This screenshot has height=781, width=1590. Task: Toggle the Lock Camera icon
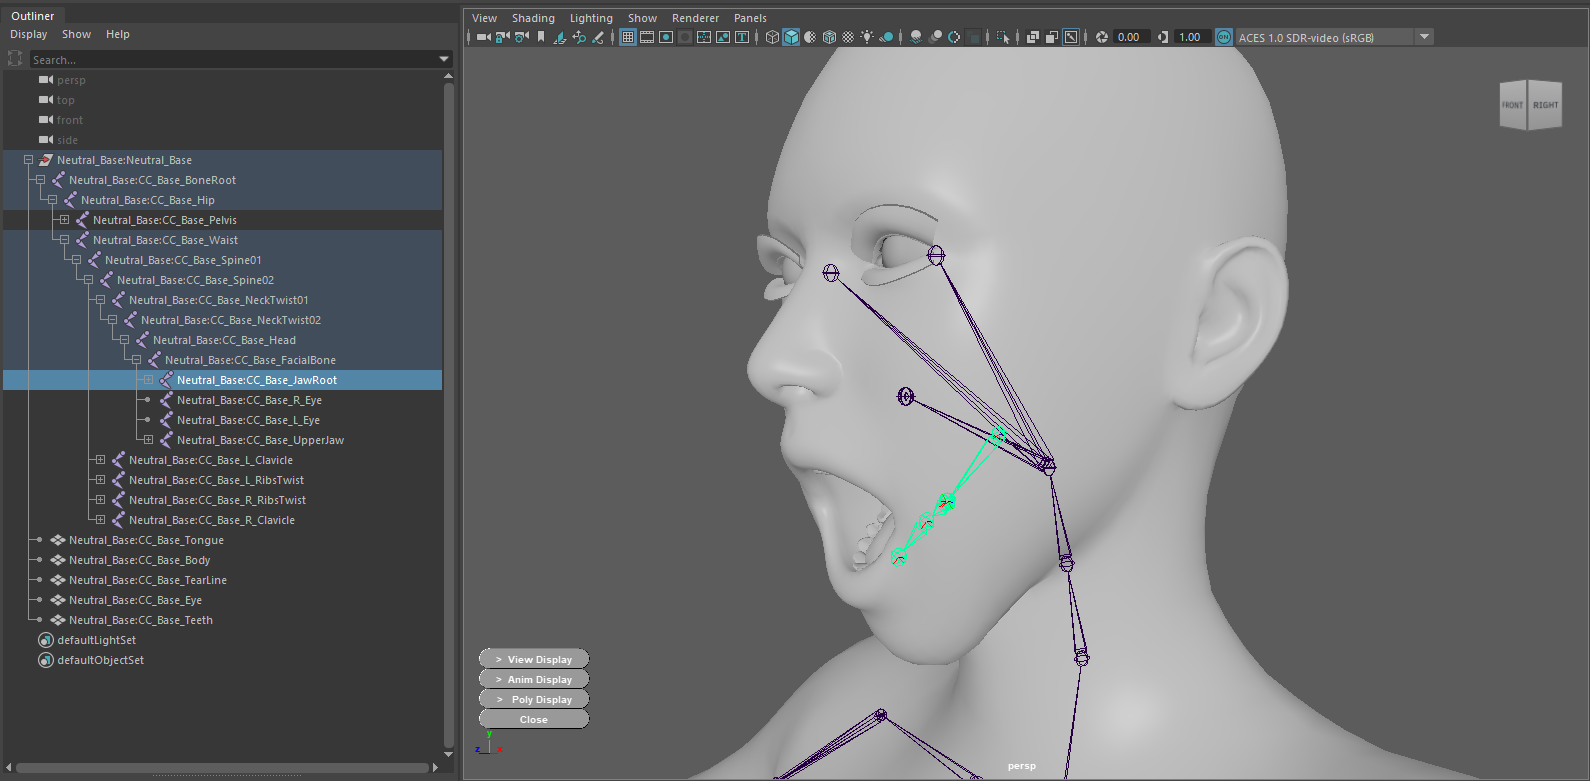[502, 37]
